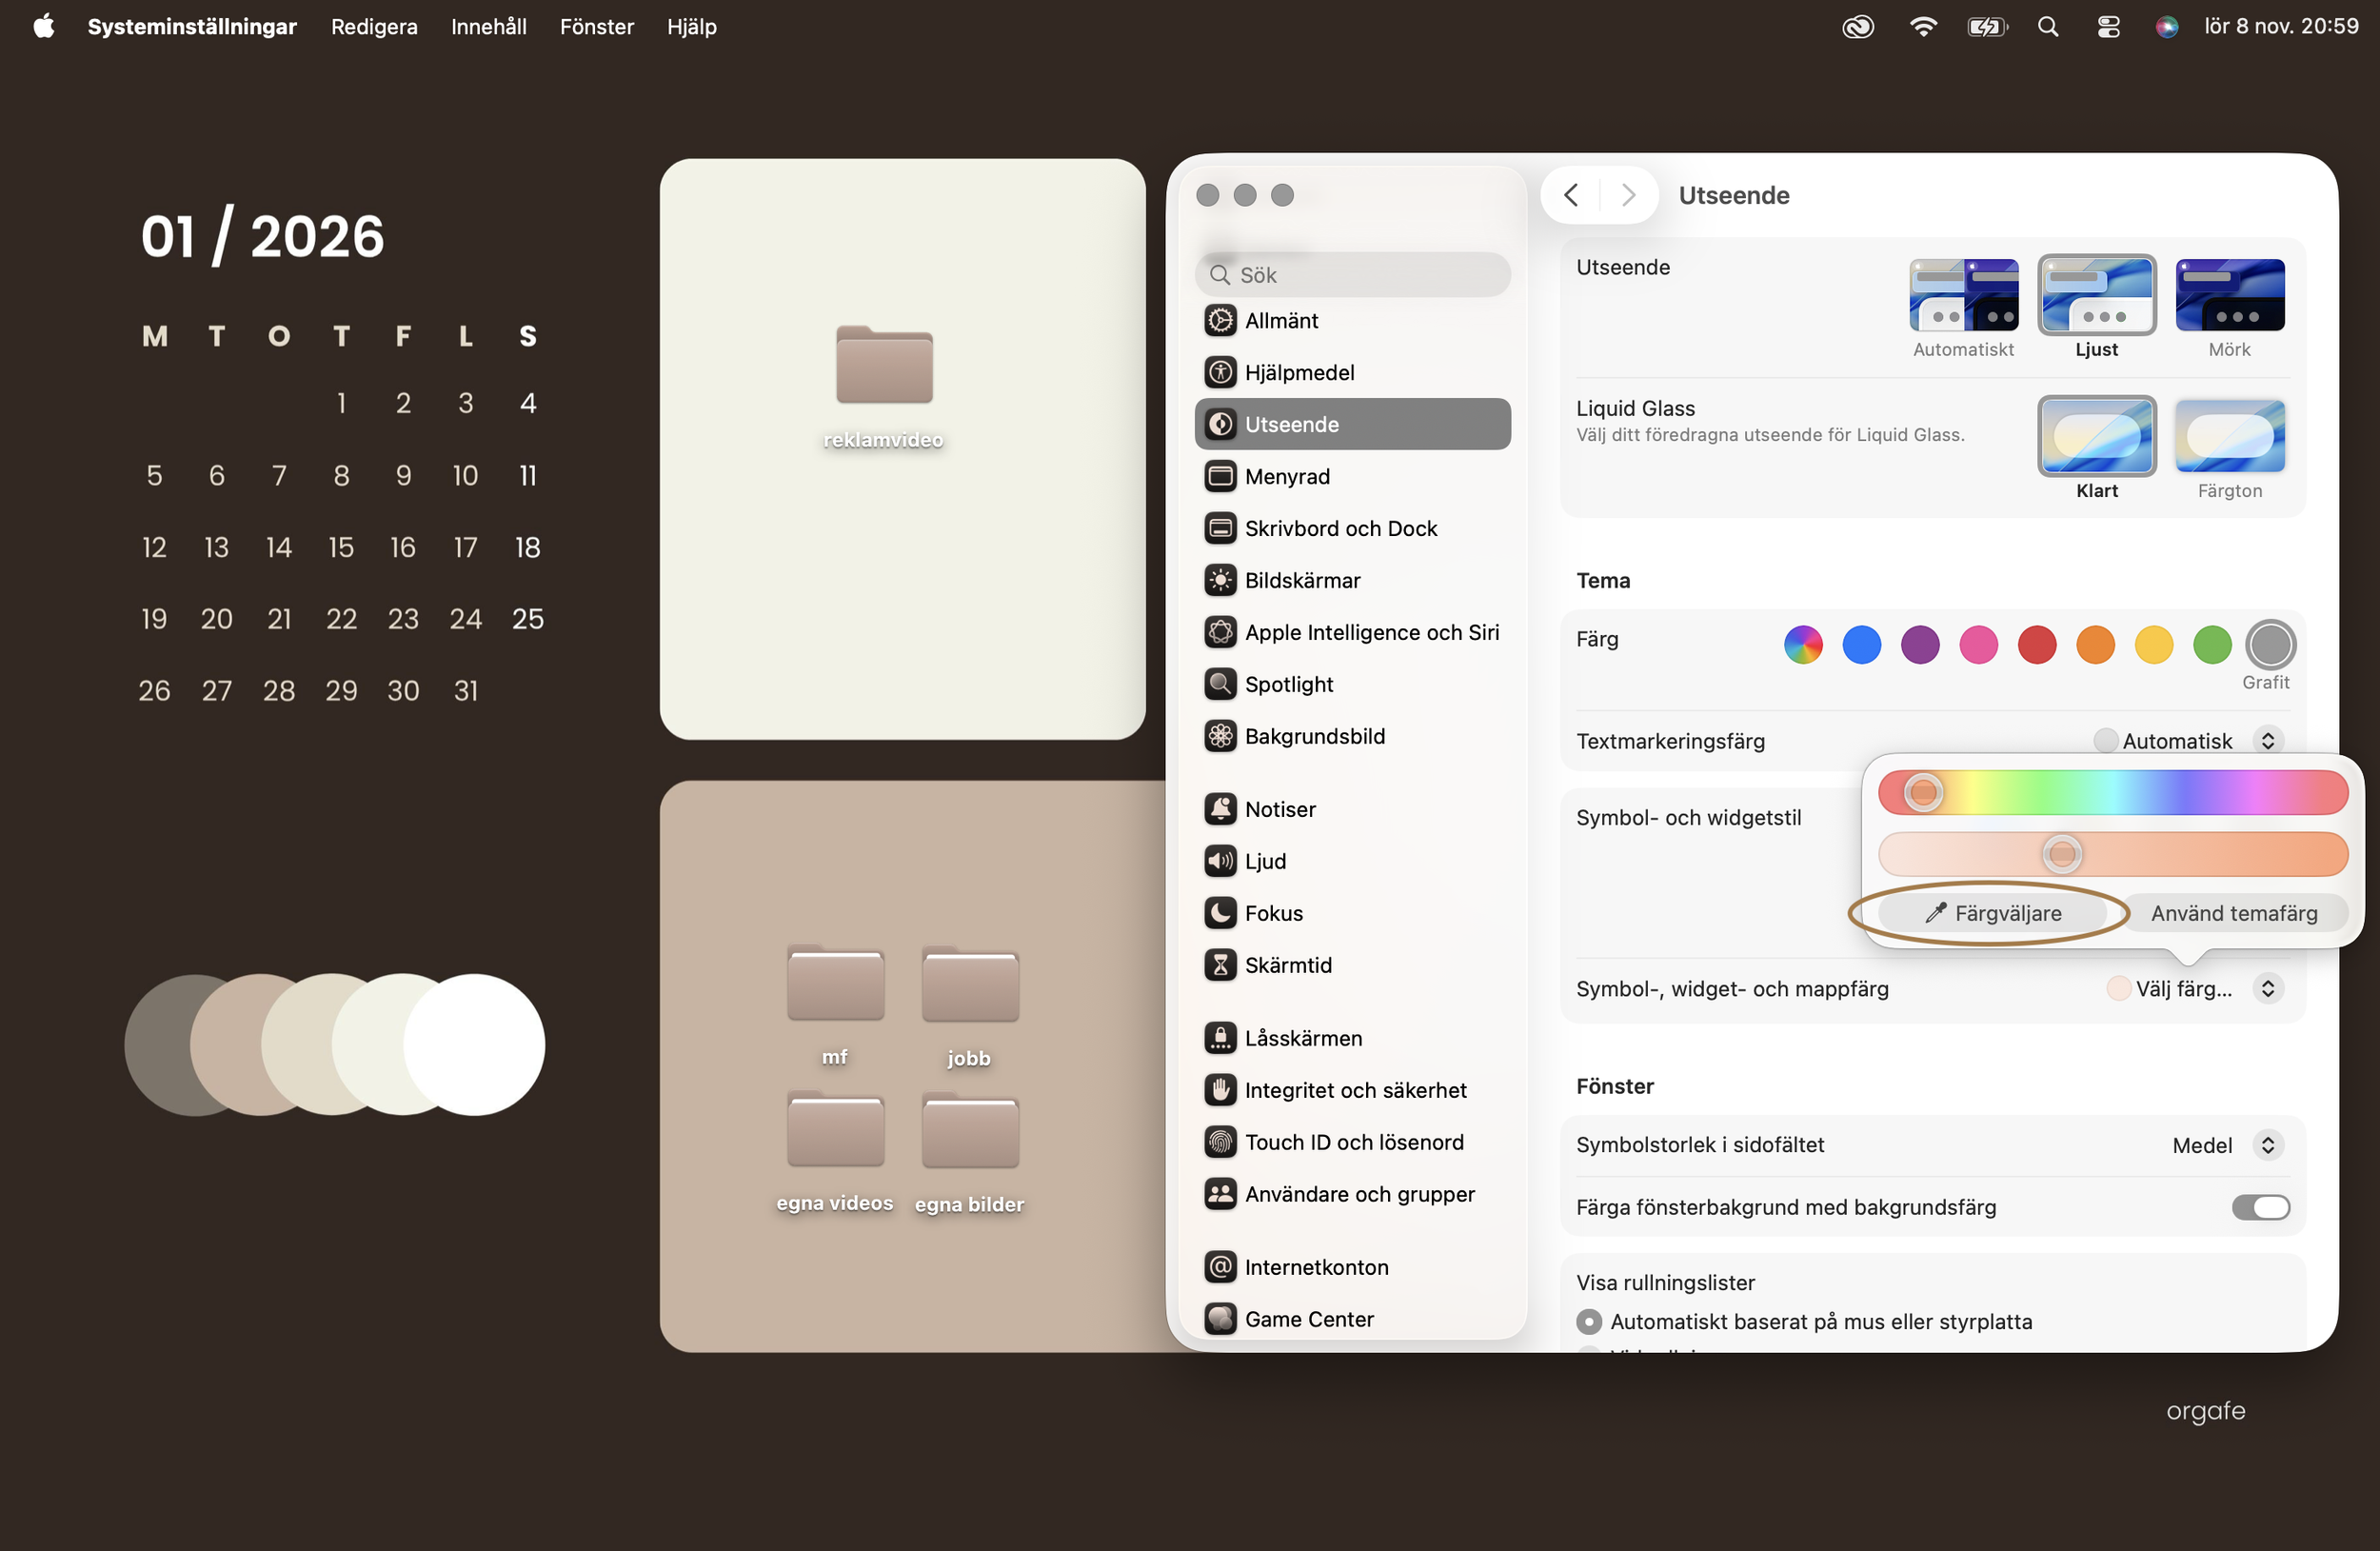Select the purple theme color swatch
This screenshot has width=2380, height=1551.
coord(1920,645)
